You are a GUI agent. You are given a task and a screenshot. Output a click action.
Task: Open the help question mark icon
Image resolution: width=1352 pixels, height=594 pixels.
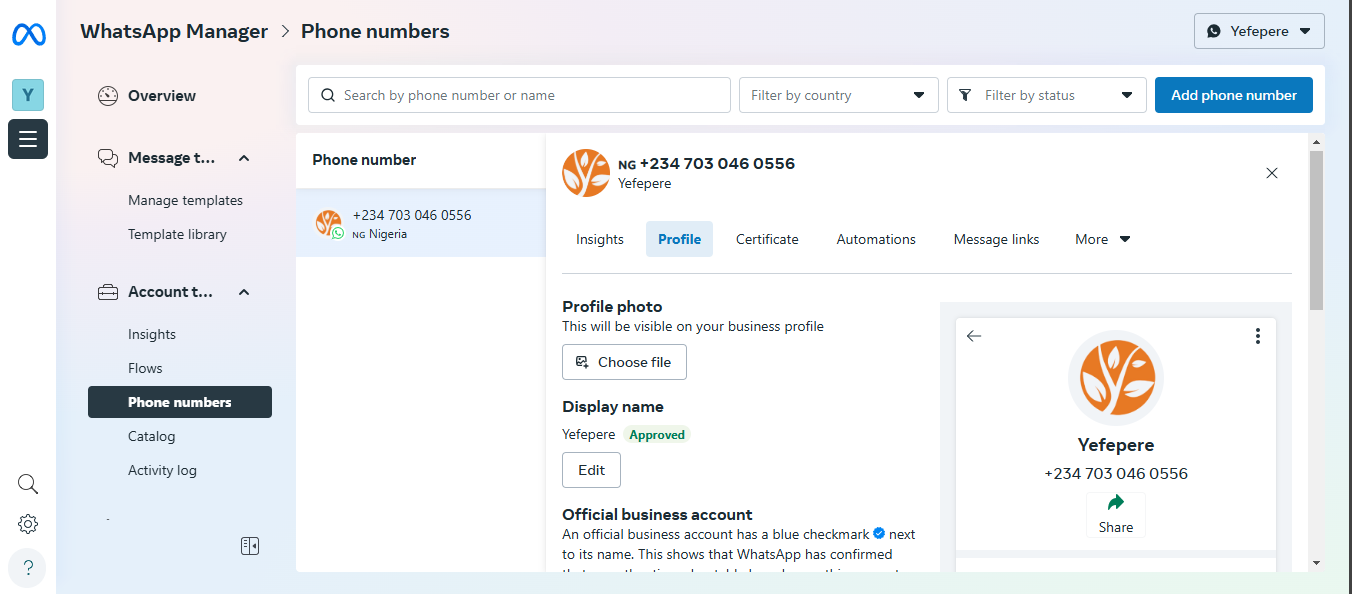[28, 568]
